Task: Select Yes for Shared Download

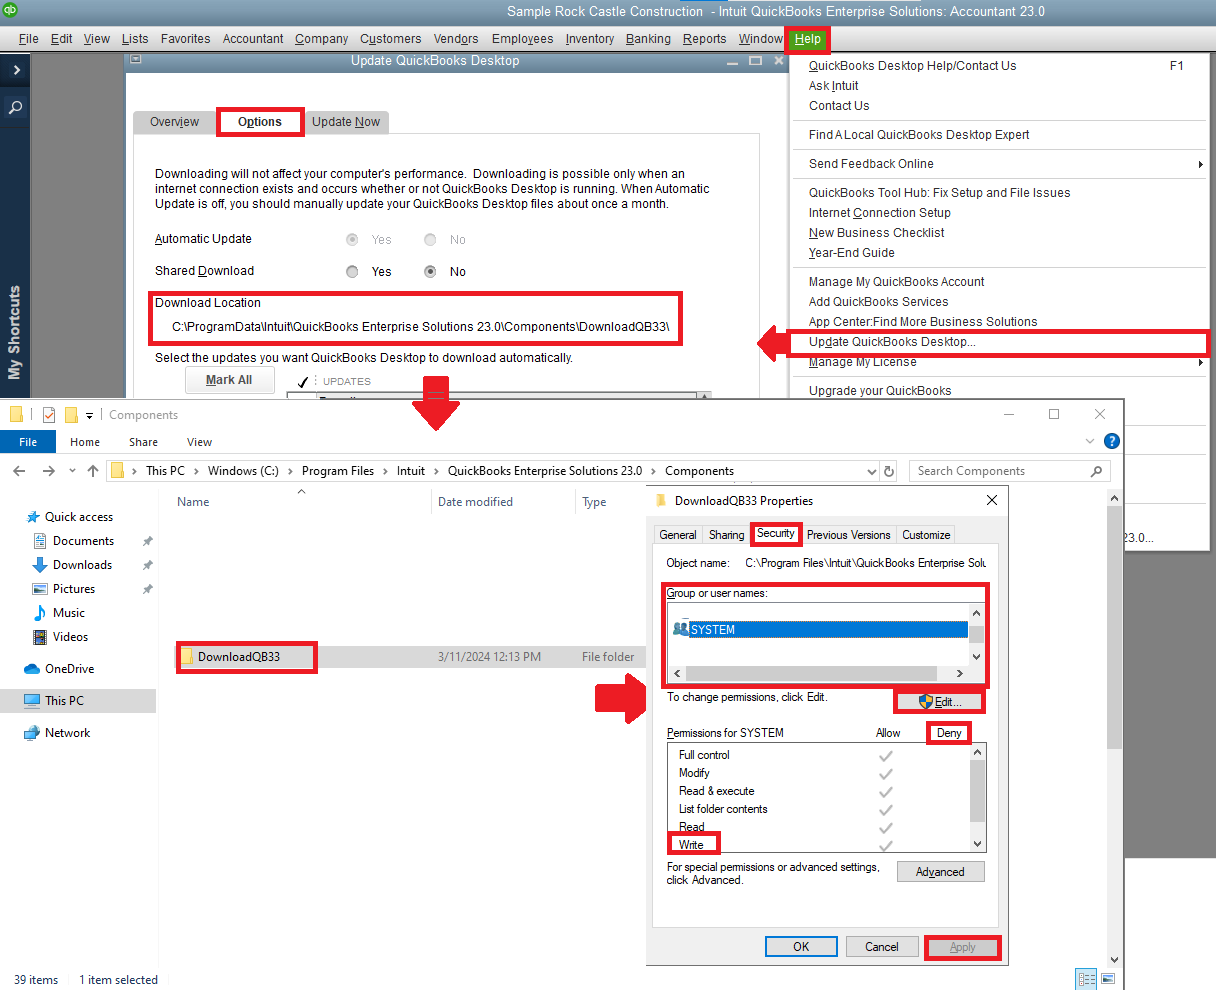Action: pyautogui.click(x=352, y=271)
